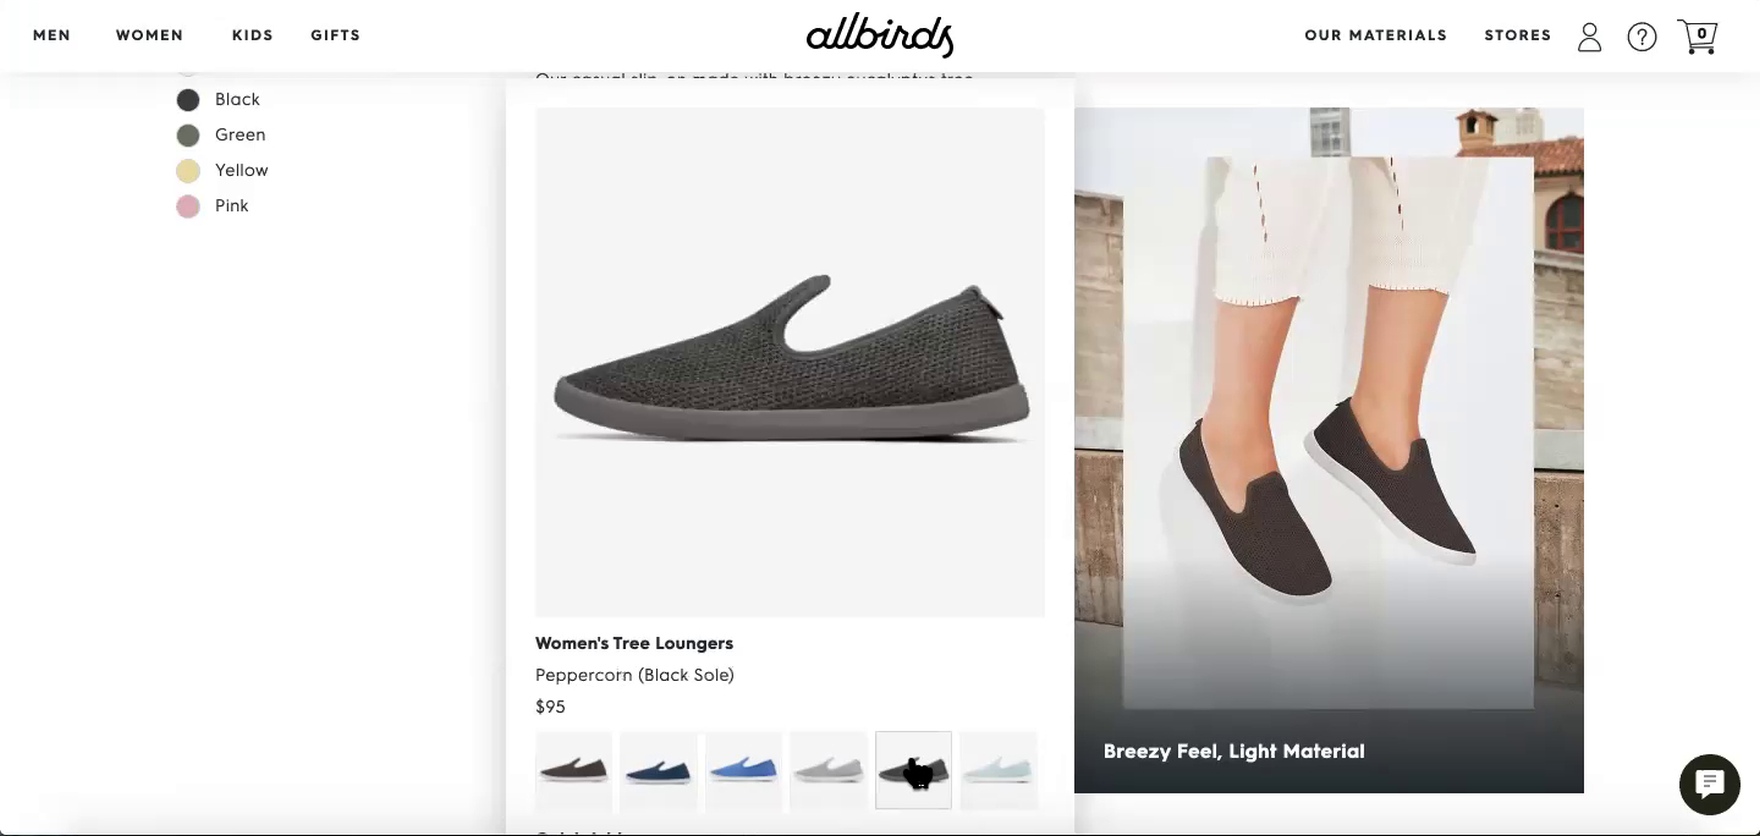1760x836 pixels.
Task: Select the navy lounger thumbnail
Action: point(658,770)
